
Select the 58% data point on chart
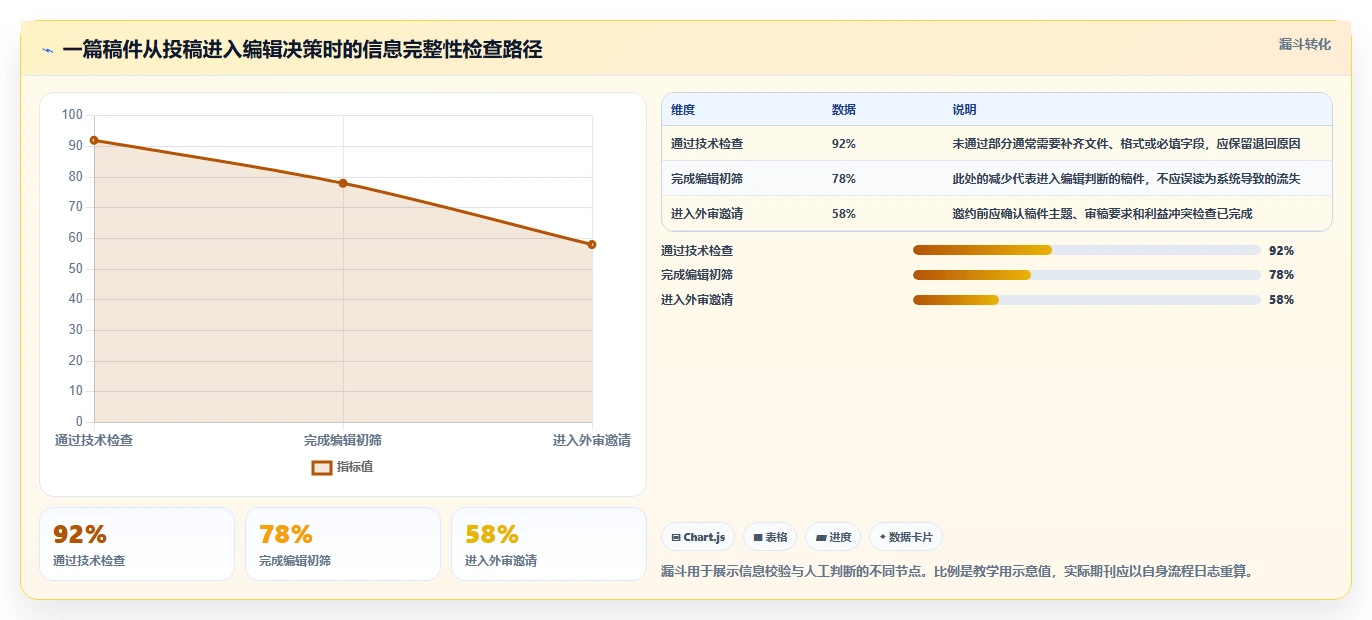click(592, 244)
